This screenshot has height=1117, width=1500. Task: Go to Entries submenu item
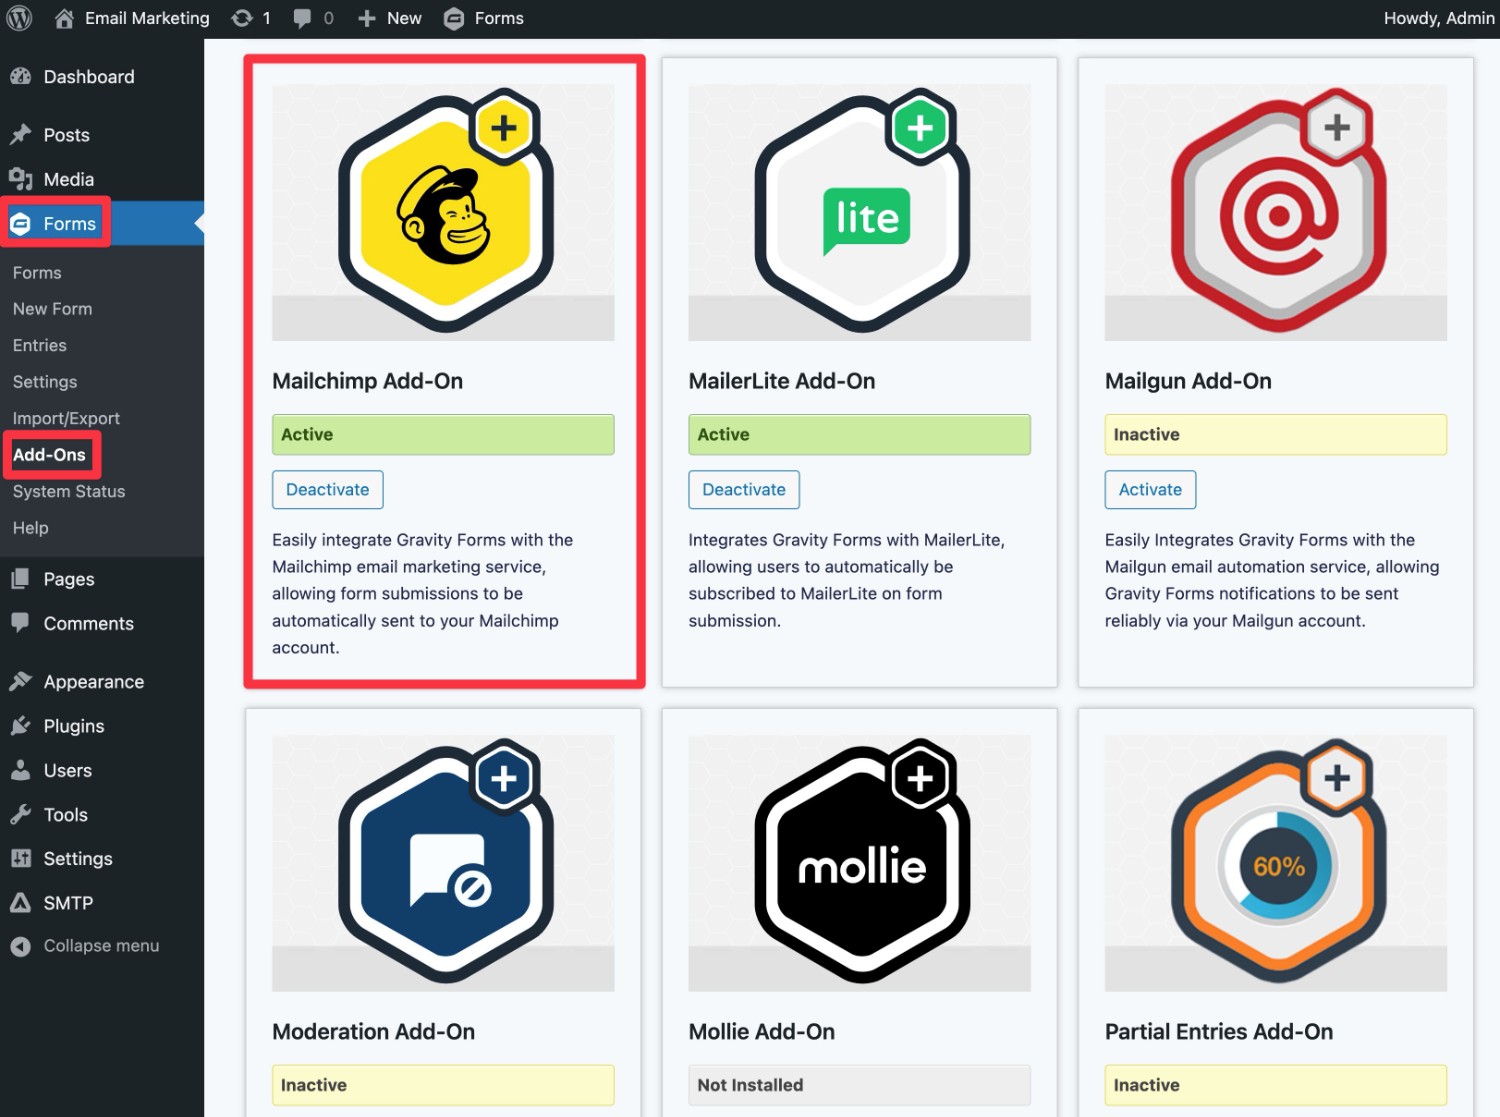tap(39, 345)
